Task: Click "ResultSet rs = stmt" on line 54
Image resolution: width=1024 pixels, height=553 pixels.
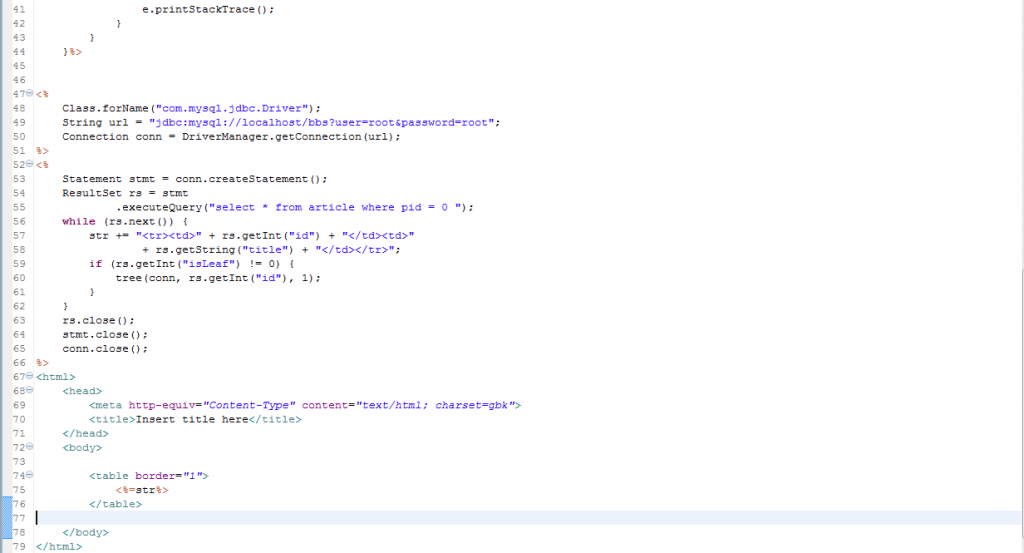Action: pos(125,193)
